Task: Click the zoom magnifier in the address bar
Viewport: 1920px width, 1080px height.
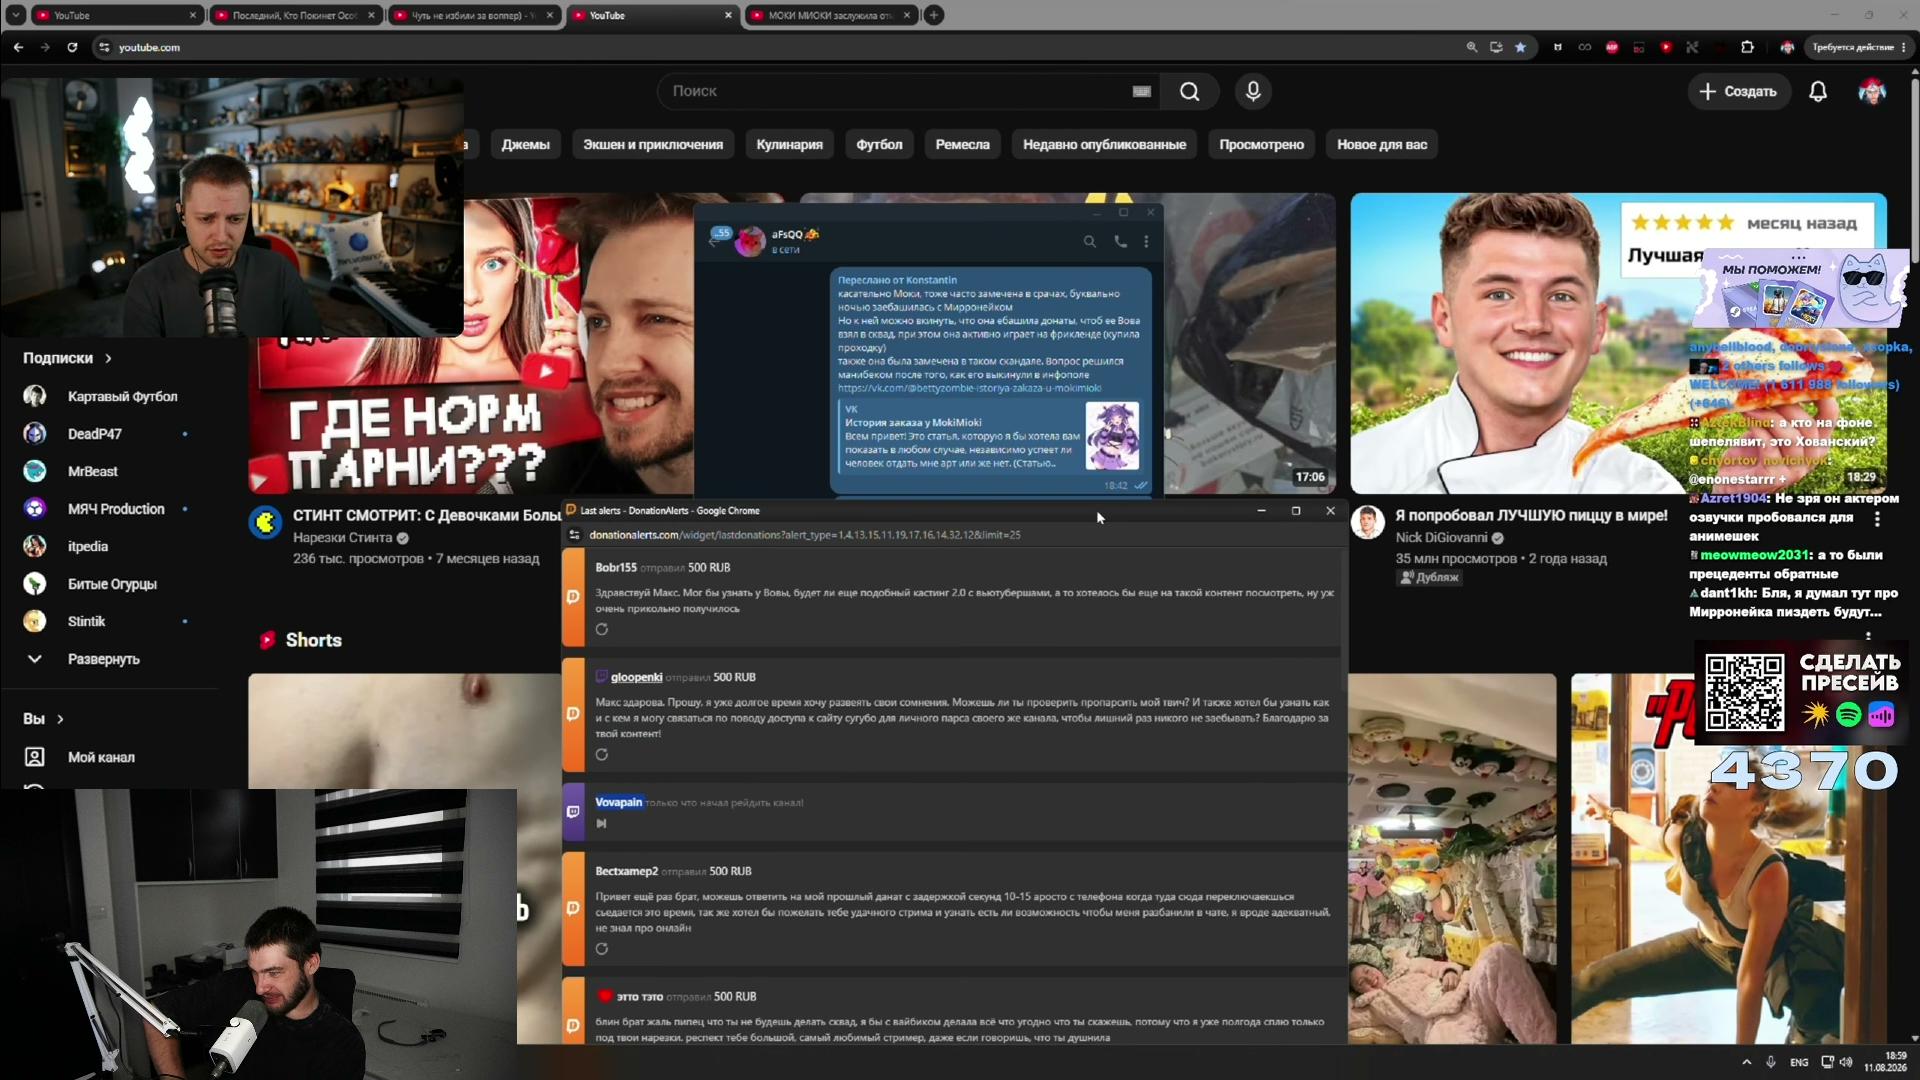Action: click(1472, 47)
